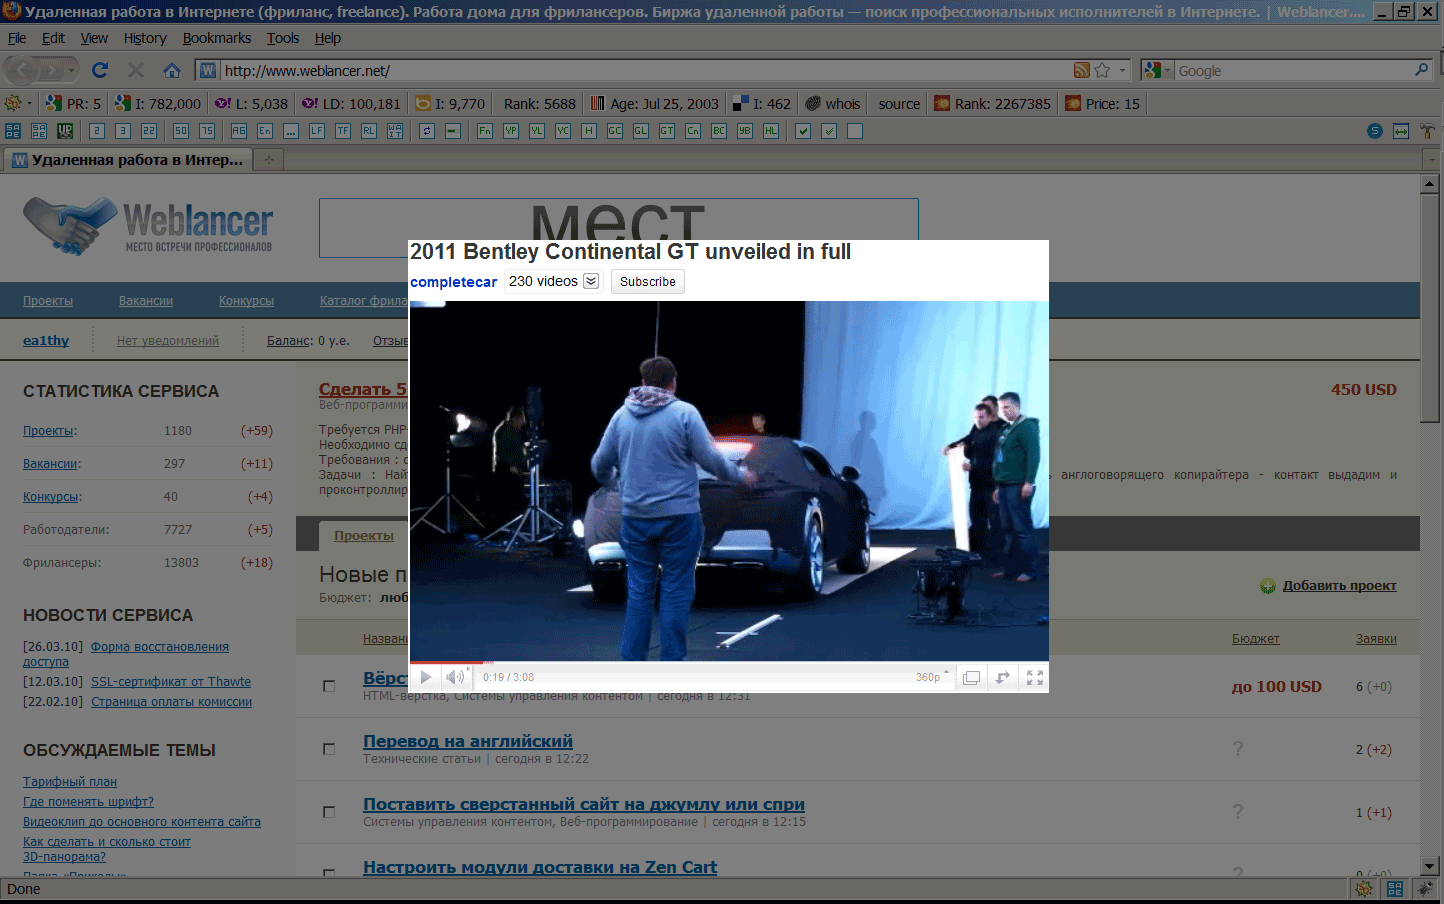Focus the Google search field
Viewport: 1444px width, 904px height.
(x=1293, y=71)
